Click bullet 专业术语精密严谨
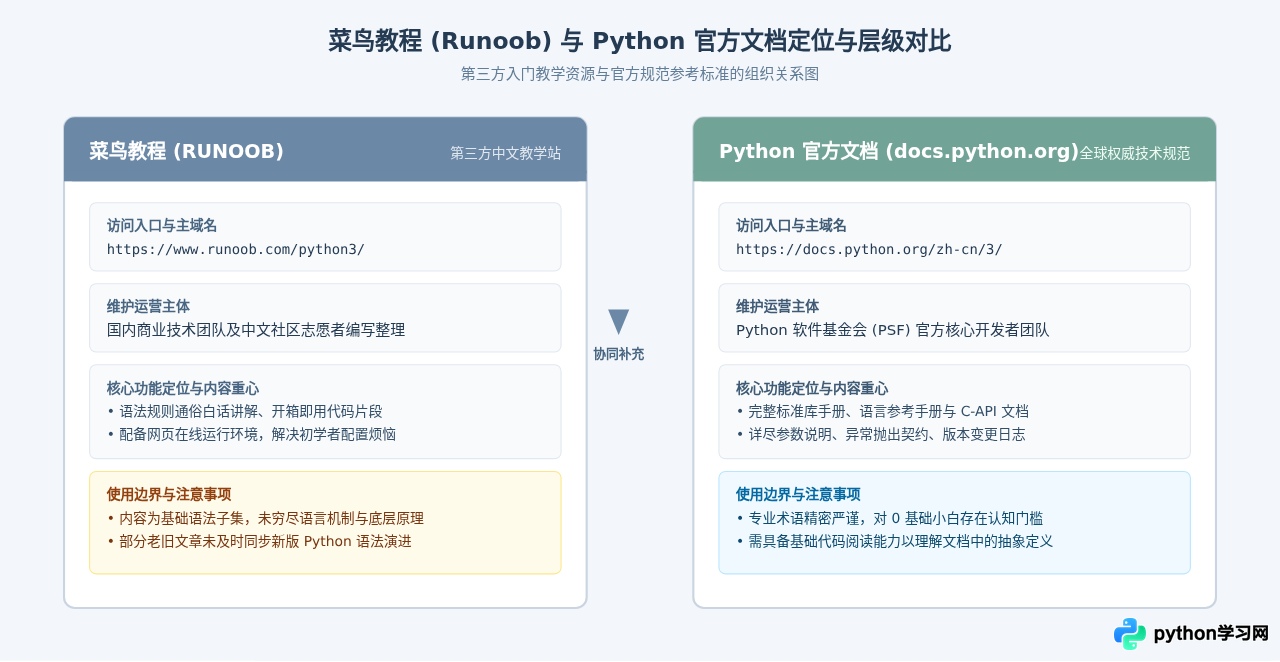1280x662 pixels. [x=889, y=518]
